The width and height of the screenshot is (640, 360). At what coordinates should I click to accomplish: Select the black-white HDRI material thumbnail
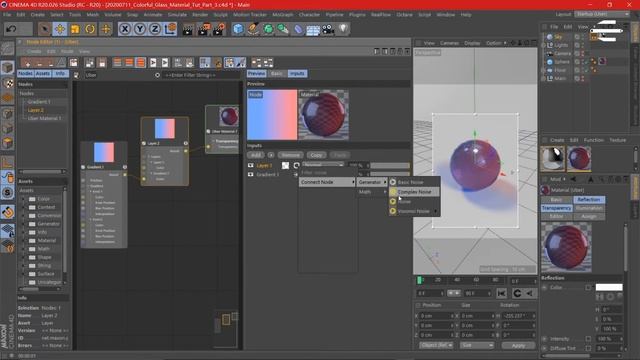pos(553,158)
